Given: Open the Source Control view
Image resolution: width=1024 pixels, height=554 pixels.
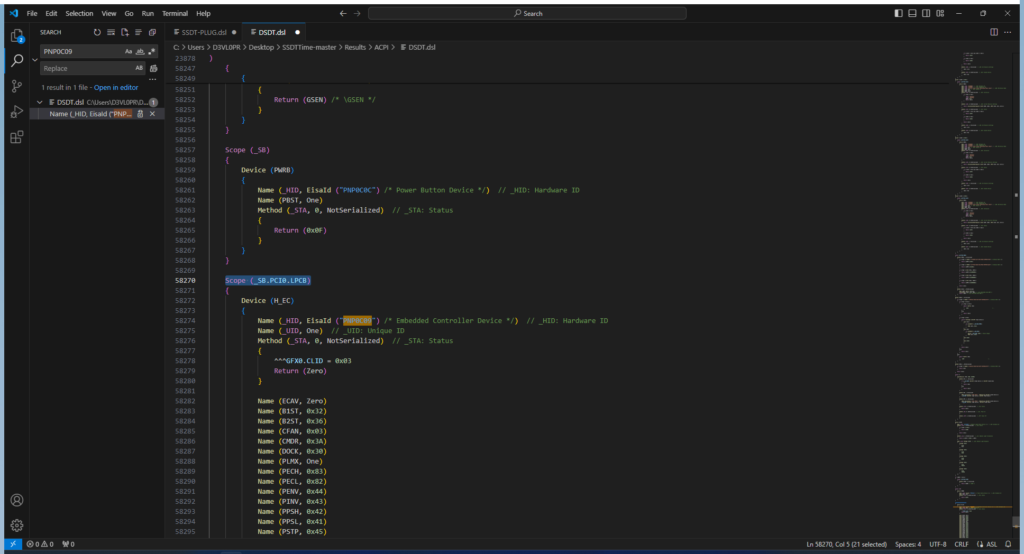Looking at the screenshot, I should [x=17, y=86].
